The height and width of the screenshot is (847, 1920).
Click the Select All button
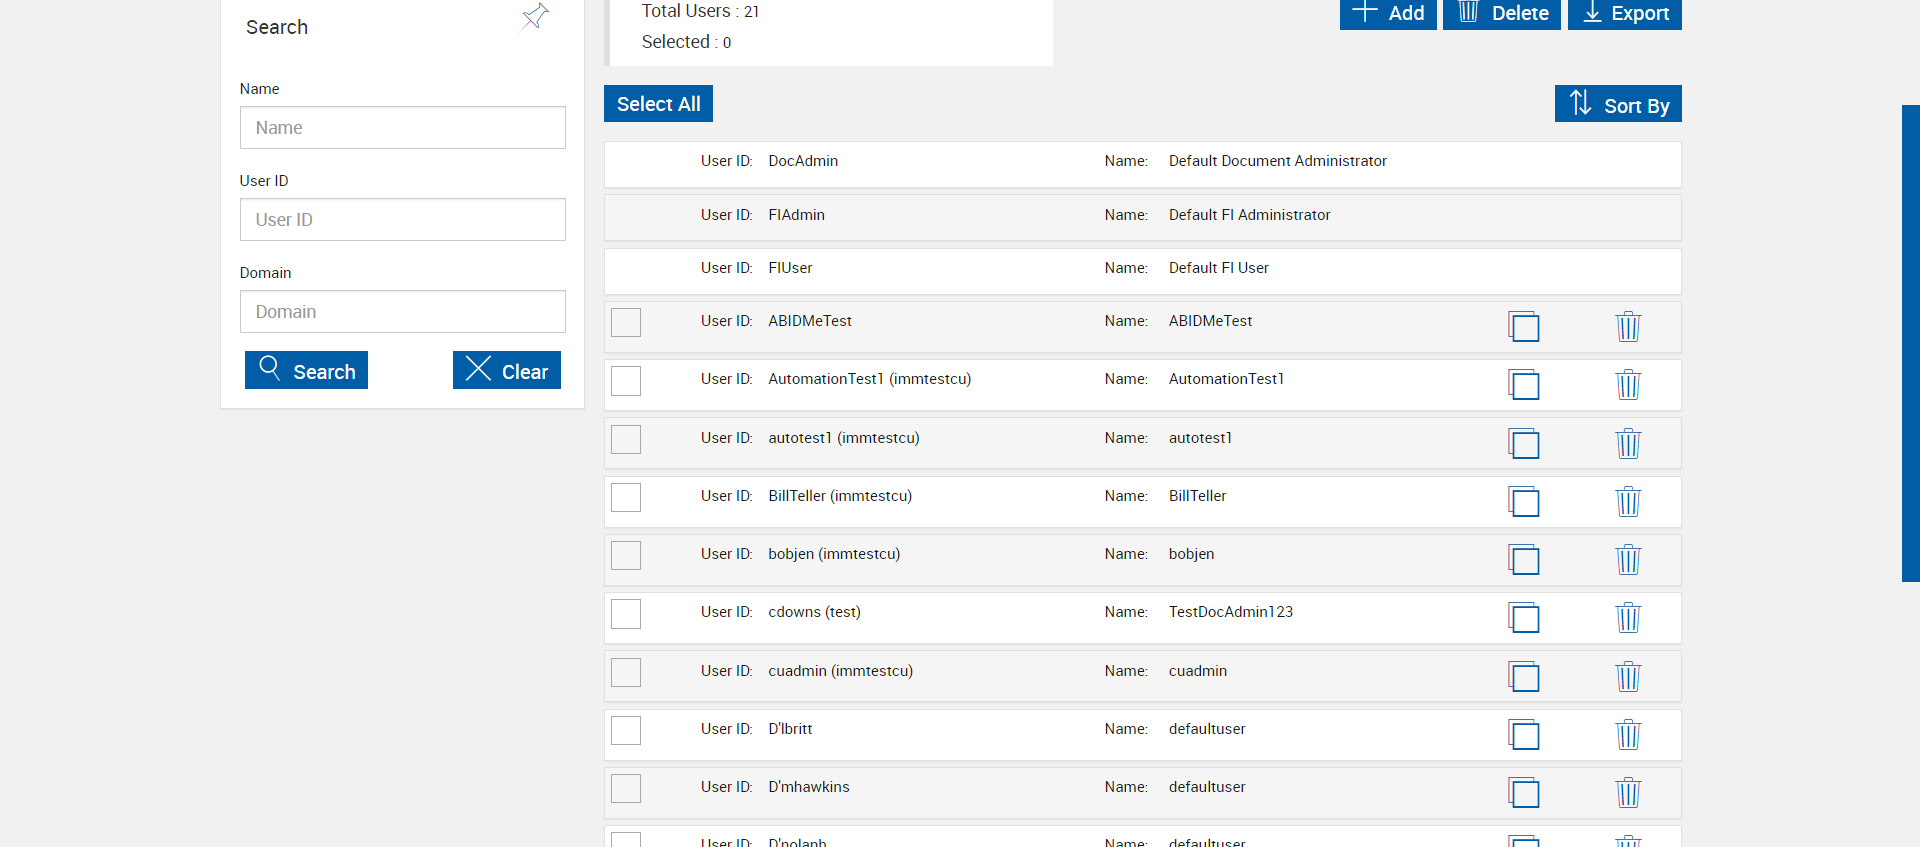pos(658,104)
